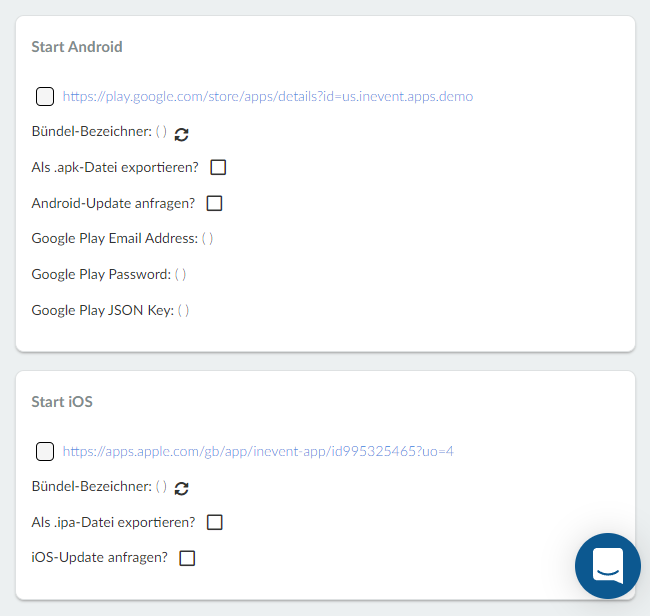Refresh the iOS Bündel-Bezeichner
Viewport: 650px width, 616px height.
(x=181, y=489)
